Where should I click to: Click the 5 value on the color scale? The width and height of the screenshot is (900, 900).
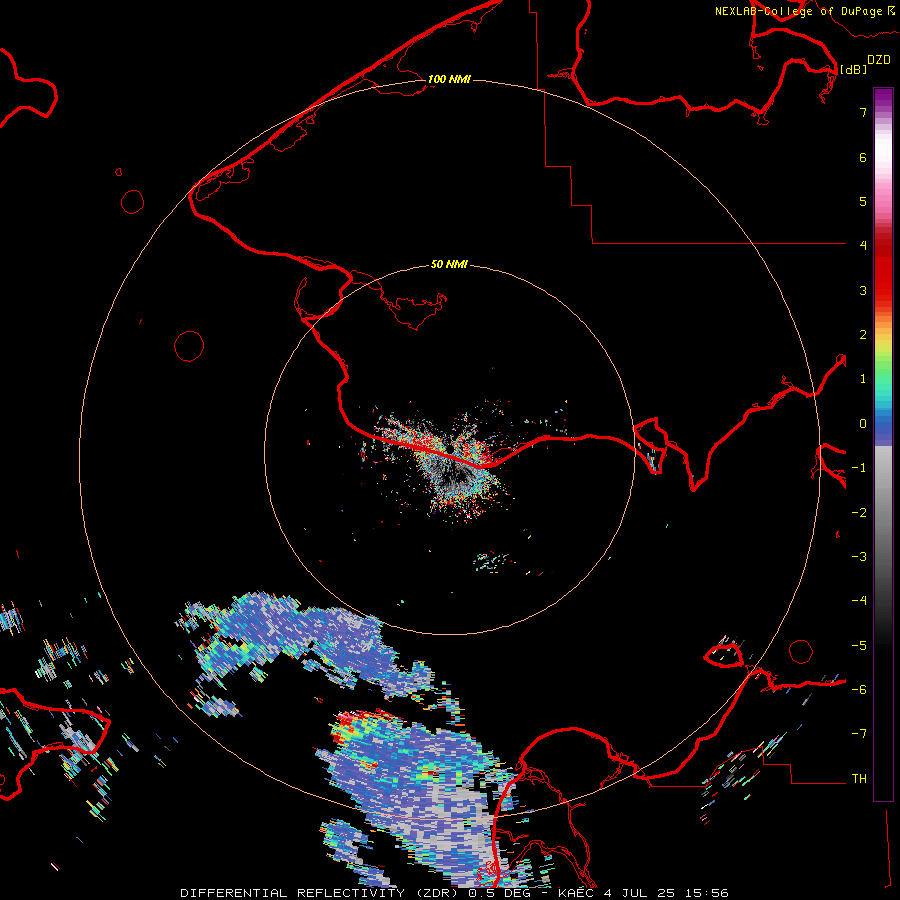863,201
